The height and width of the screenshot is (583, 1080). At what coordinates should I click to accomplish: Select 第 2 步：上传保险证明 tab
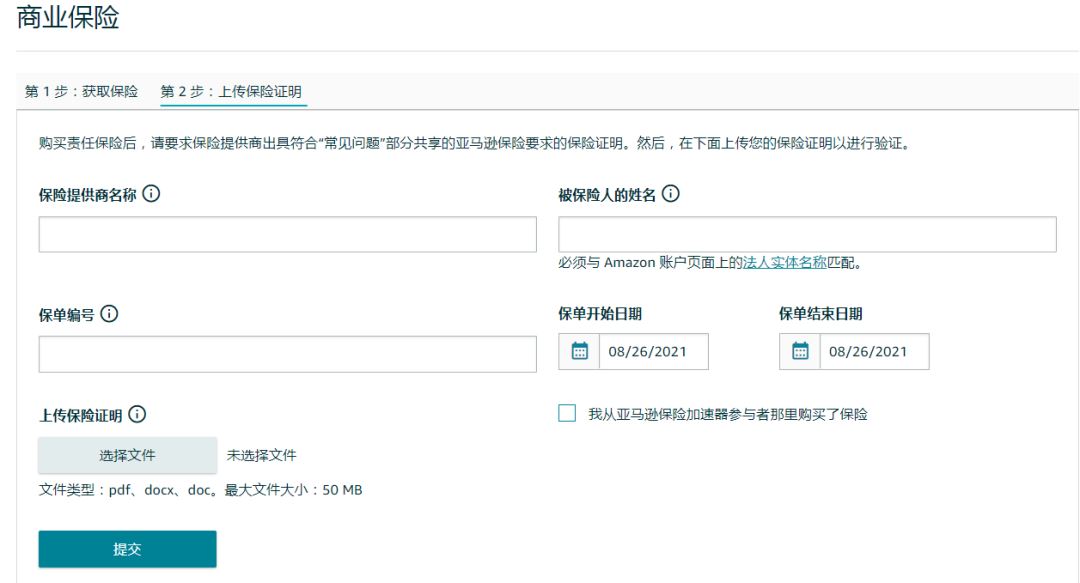point(231,91)
